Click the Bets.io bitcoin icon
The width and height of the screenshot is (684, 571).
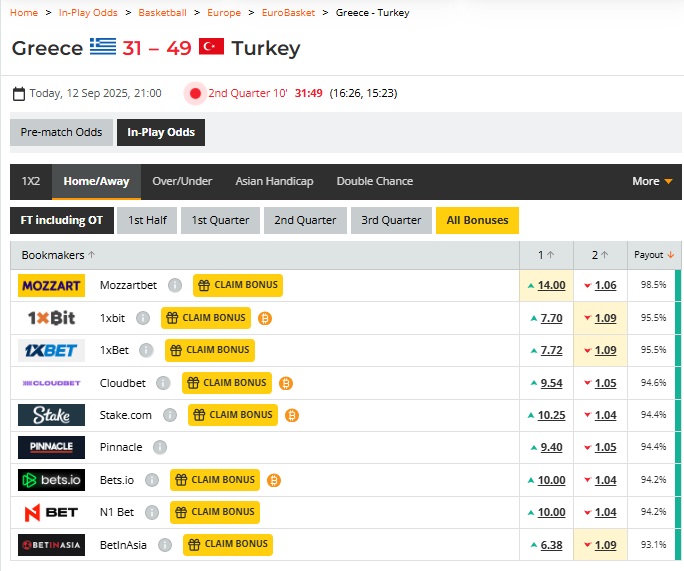point(274,480)
